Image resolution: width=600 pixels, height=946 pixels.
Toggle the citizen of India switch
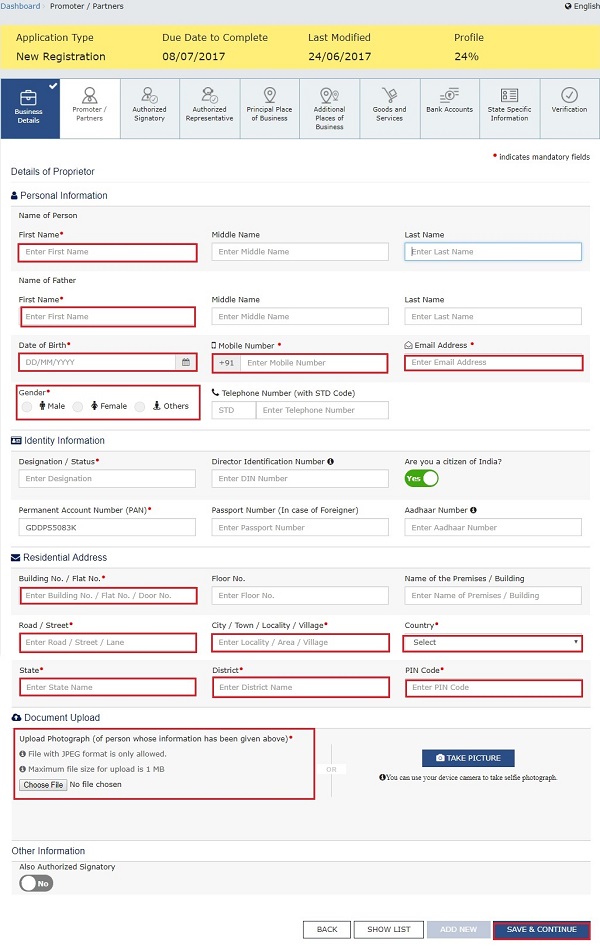pos(421,479)
